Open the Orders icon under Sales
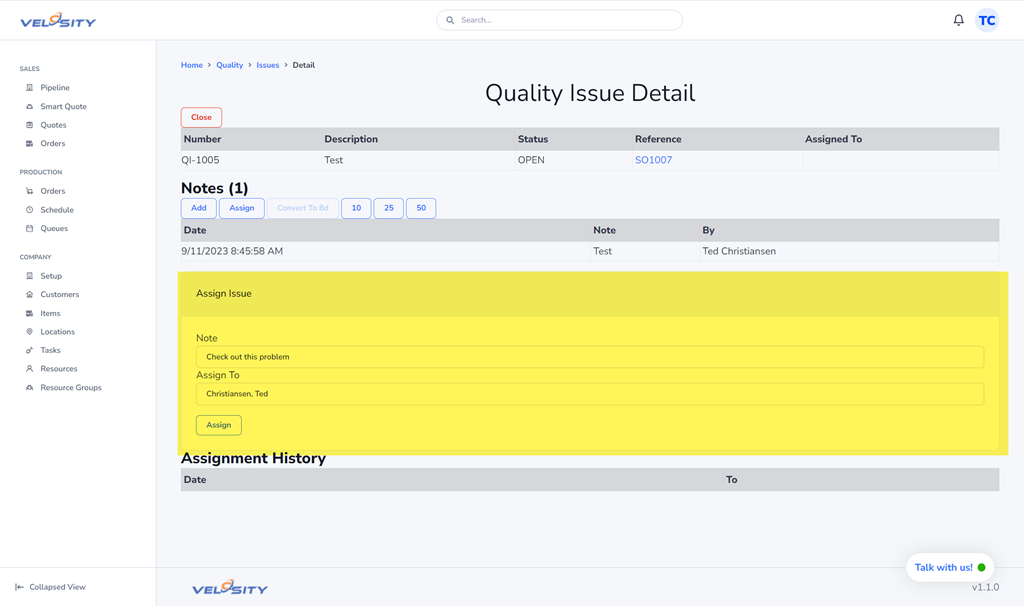The image size is (1024, 606). point(29,144)
